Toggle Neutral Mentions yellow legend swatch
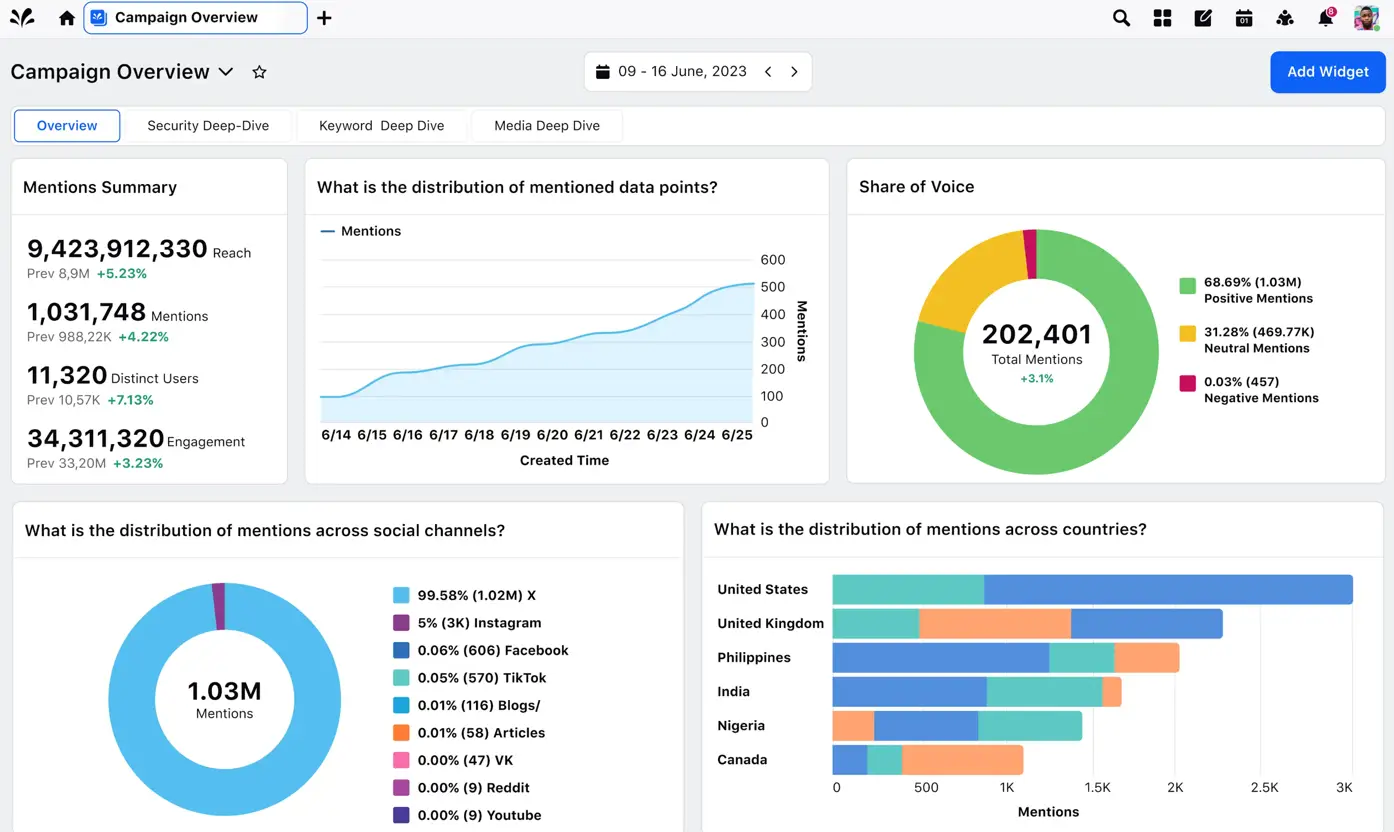The image size is (1394, 832). (1187, 334)
